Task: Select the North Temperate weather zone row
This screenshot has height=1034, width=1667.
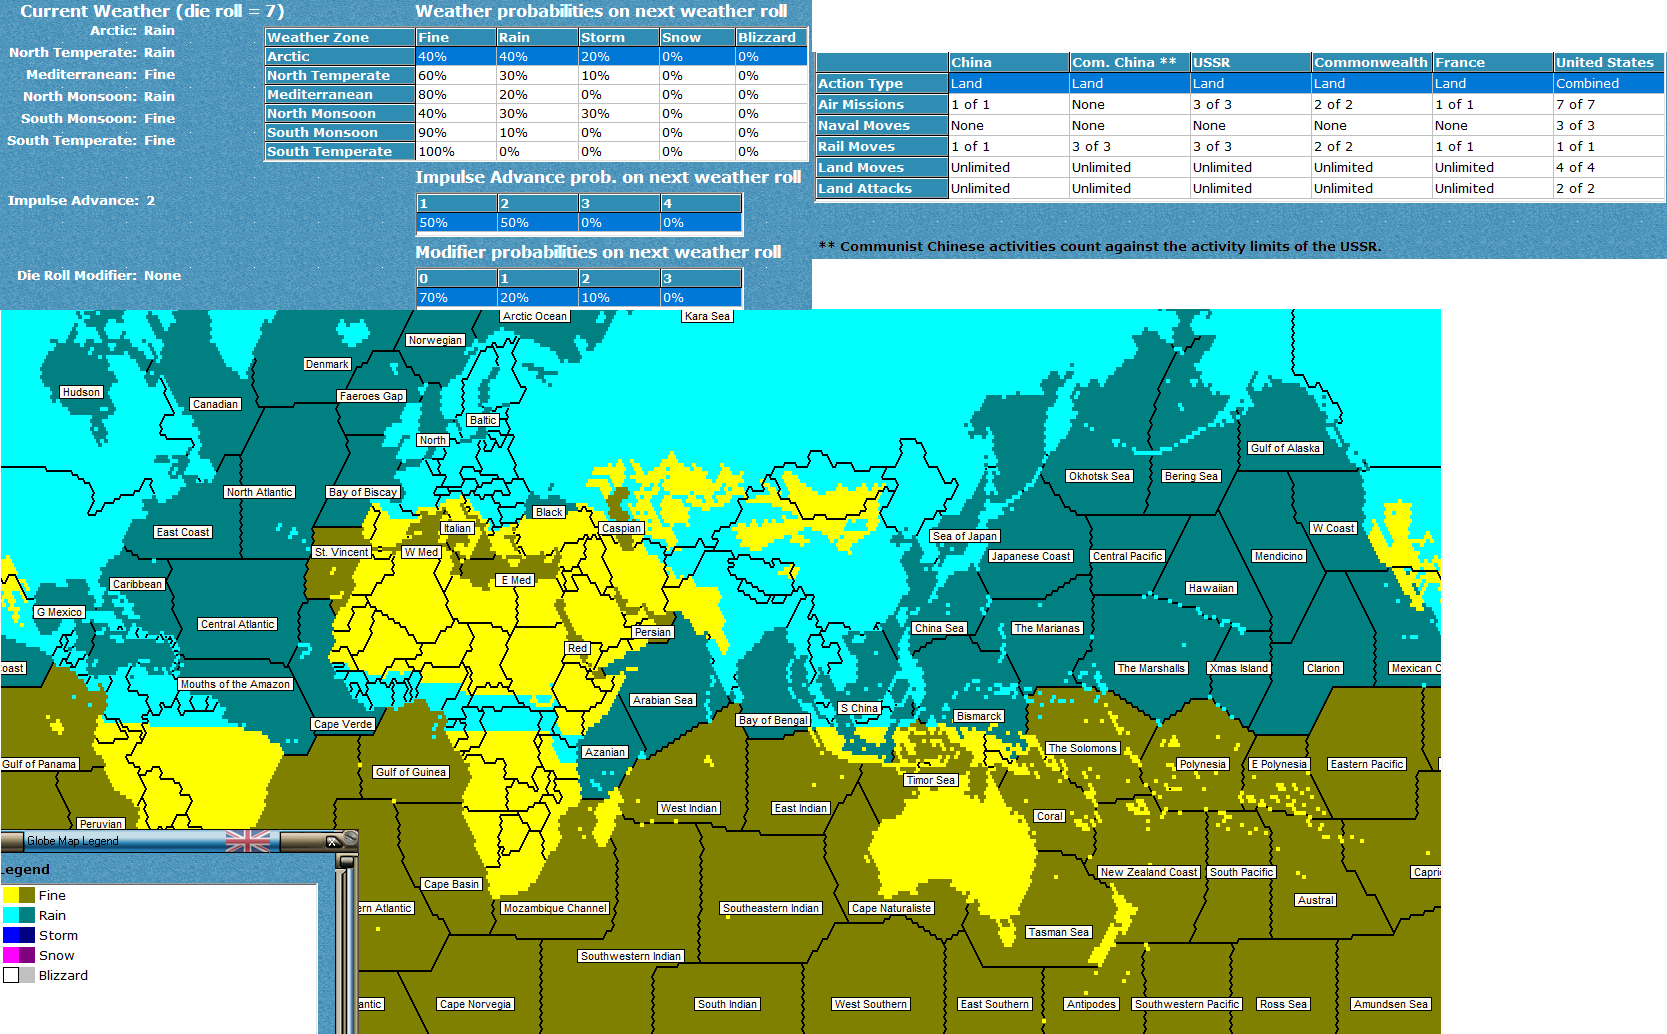Action: pyautogui.click(x=536, y=76)
